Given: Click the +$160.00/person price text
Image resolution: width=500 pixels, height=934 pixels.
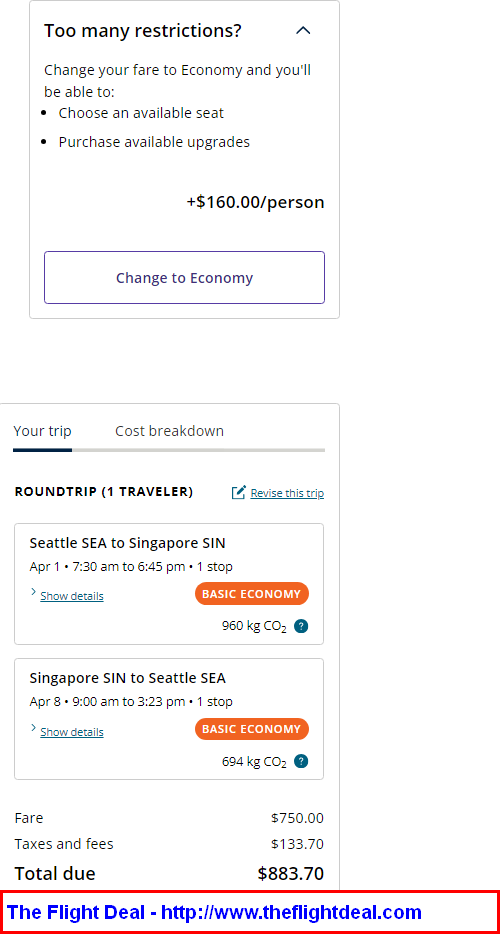Looking at the screenshot, I should [x=256, y=203].
